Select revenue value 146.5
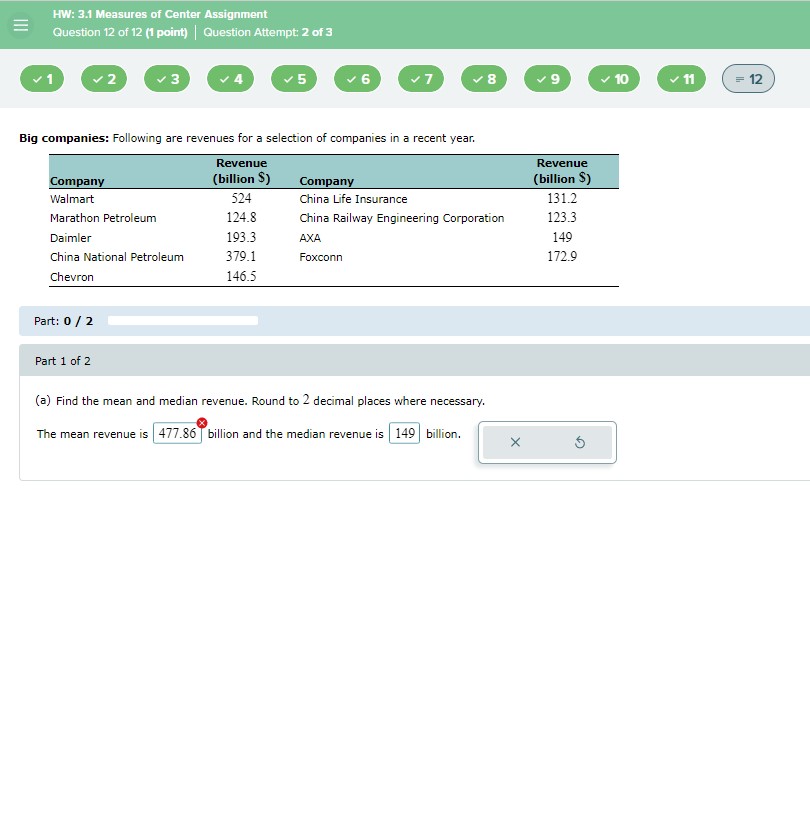Viewport: 810px width, 824px height. click(x=241, y=276)
